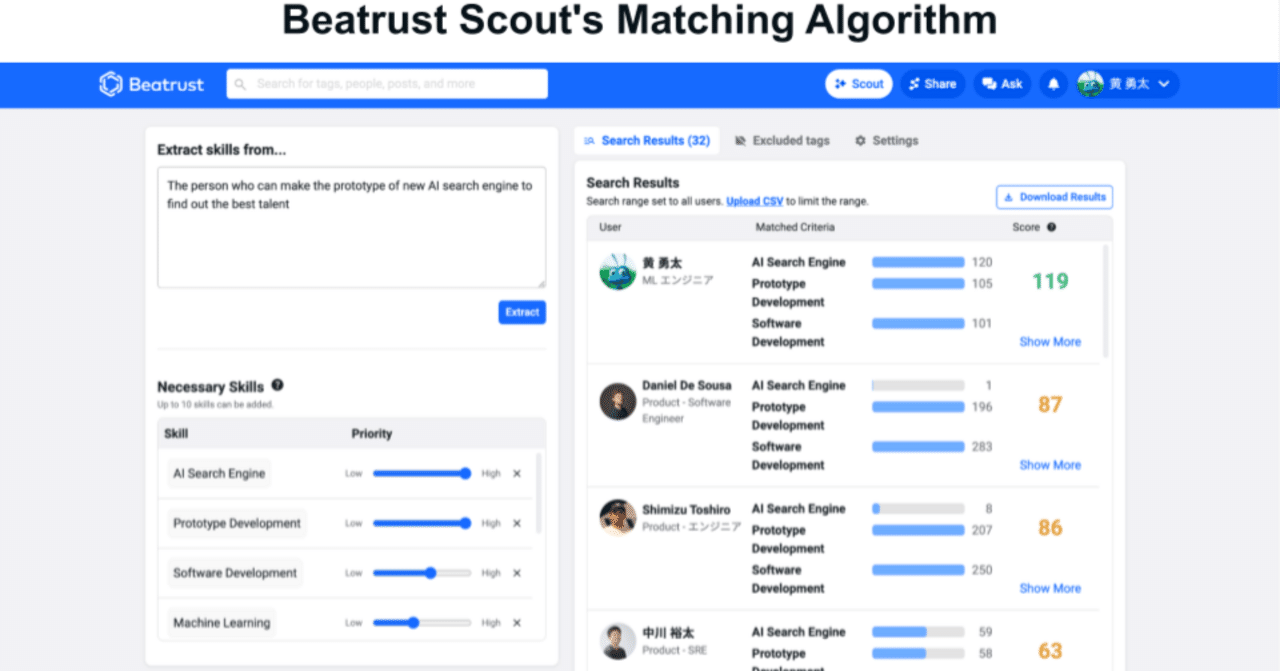Expand Show More for Daniel De Sousa
This screenshot has height=671, width=1280.
click(1049, 465)
